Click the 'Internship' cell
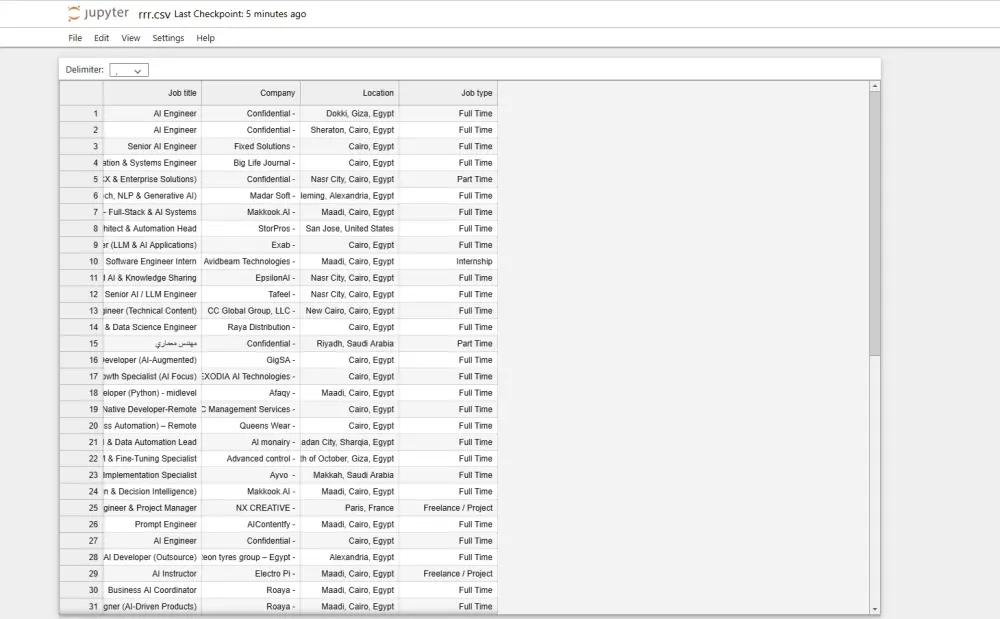Image resolution: width=1000 pixels, height=619 pixels. (448, 261)
